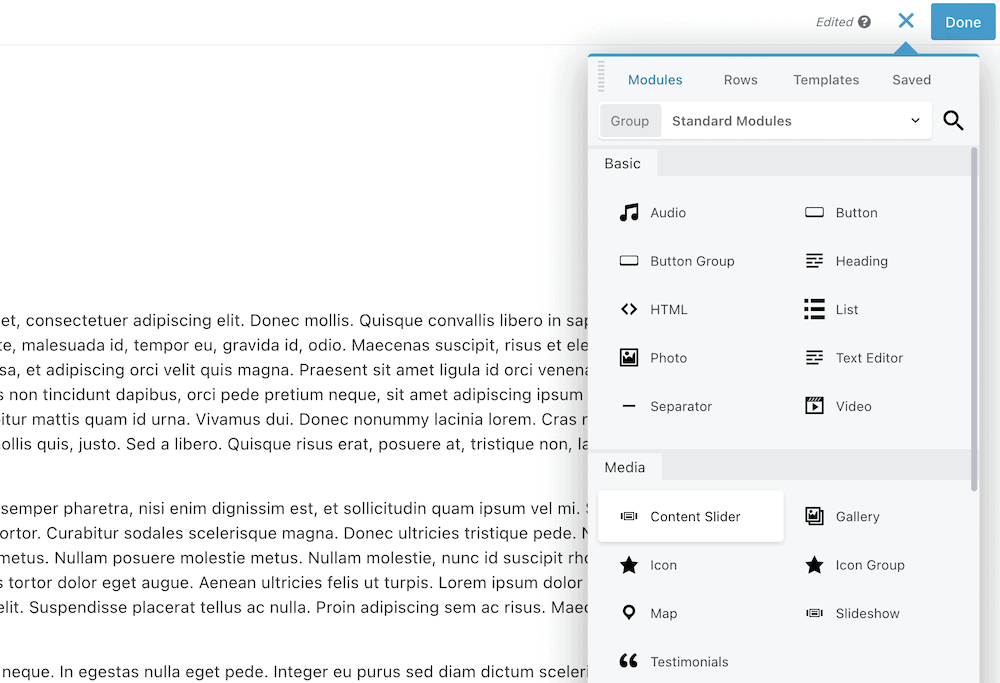Click the HTML code brackets icon
The image size is (1000, 683).
pyautogui.click(x=629, y=309)
